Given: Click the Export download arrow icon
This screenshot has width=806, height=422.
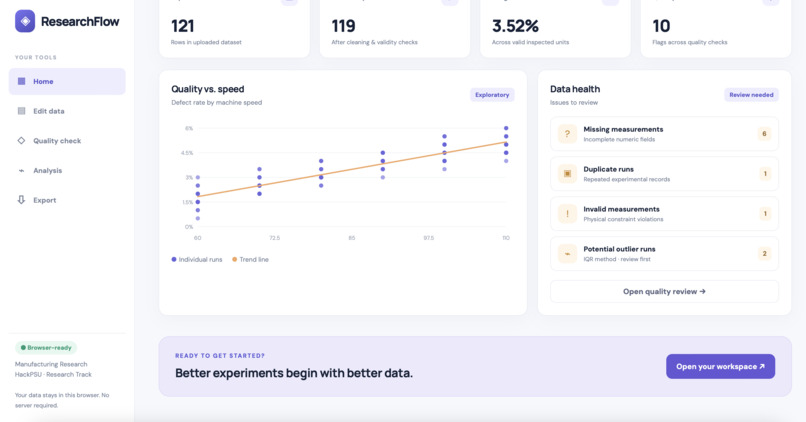Looking at the screenshot, I should click(x=21, y=199).
